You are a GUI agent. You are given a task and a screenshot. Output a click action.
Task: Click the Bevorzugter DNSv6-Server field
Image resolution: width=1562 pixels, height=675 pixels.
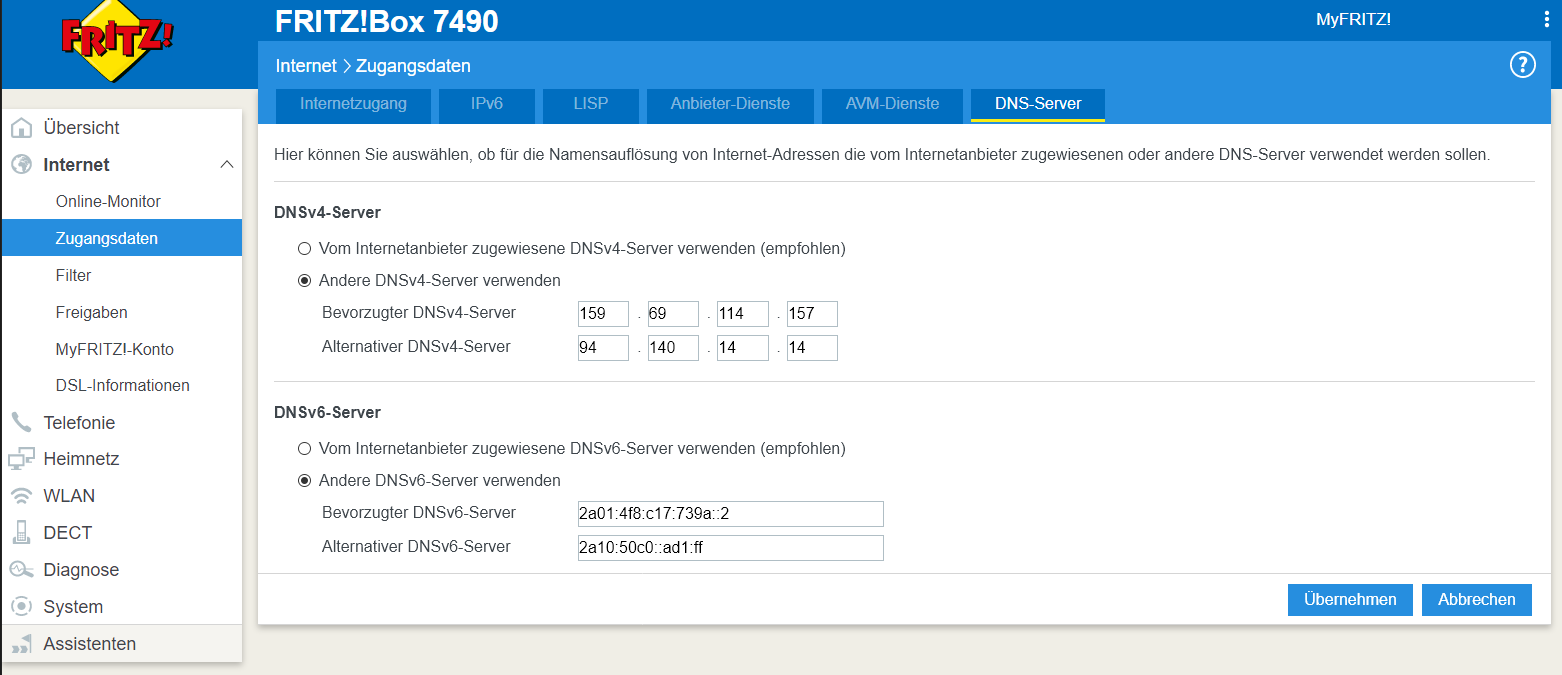click(x=731, y=514)
